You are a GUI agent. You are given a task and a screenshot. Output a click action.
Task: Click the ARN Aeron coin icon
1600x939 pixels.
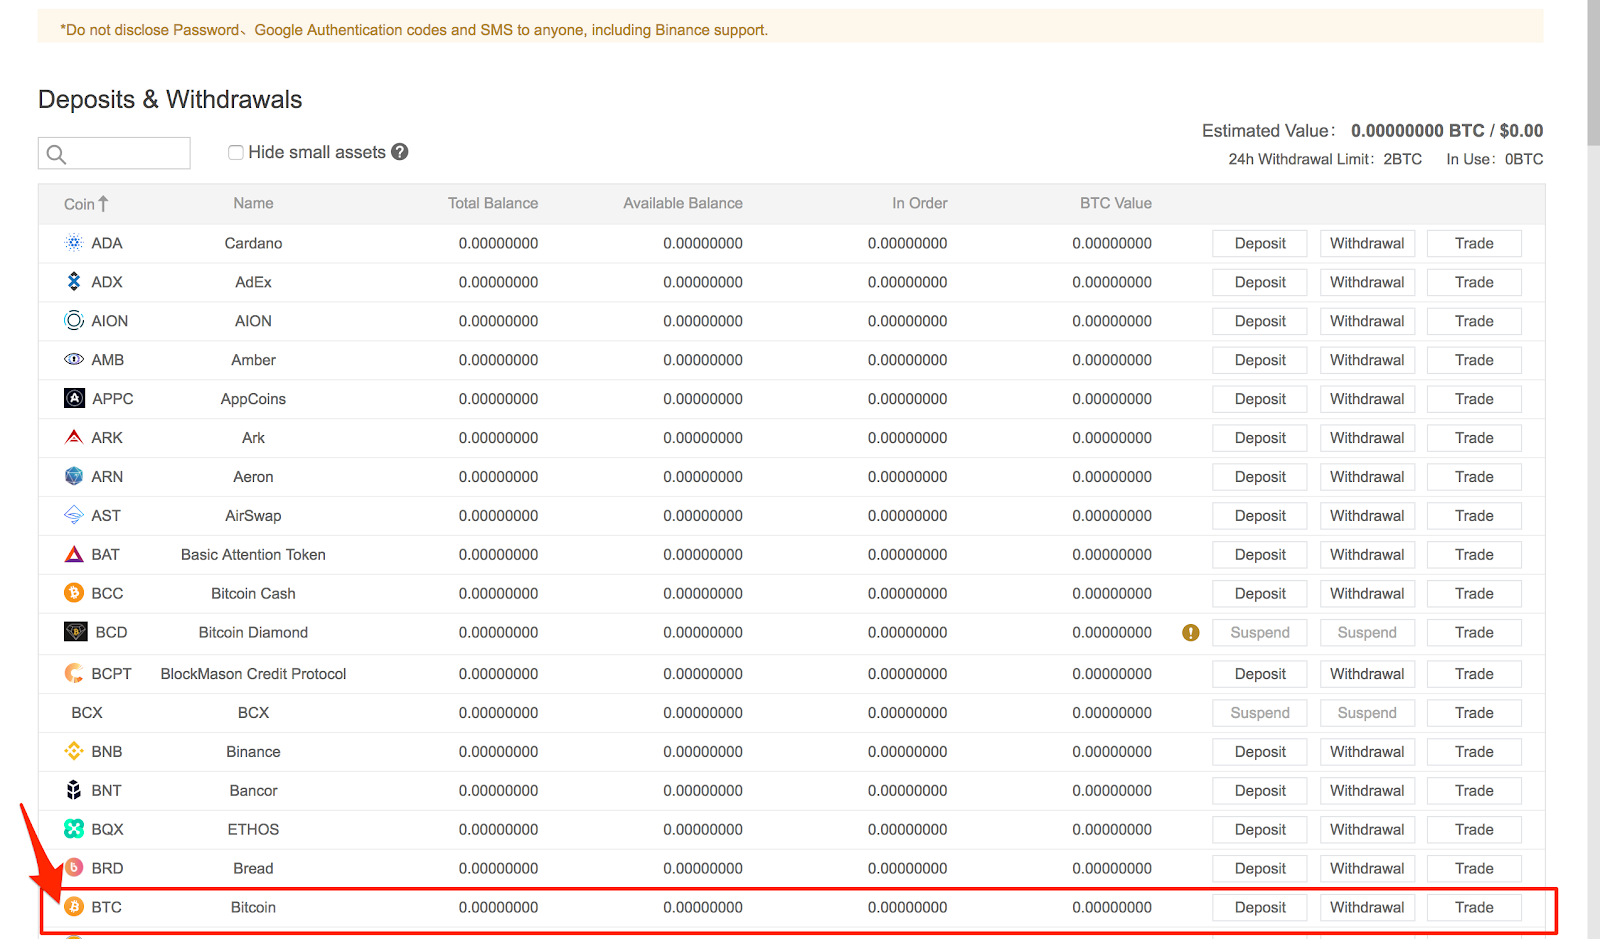pos(74,477)
